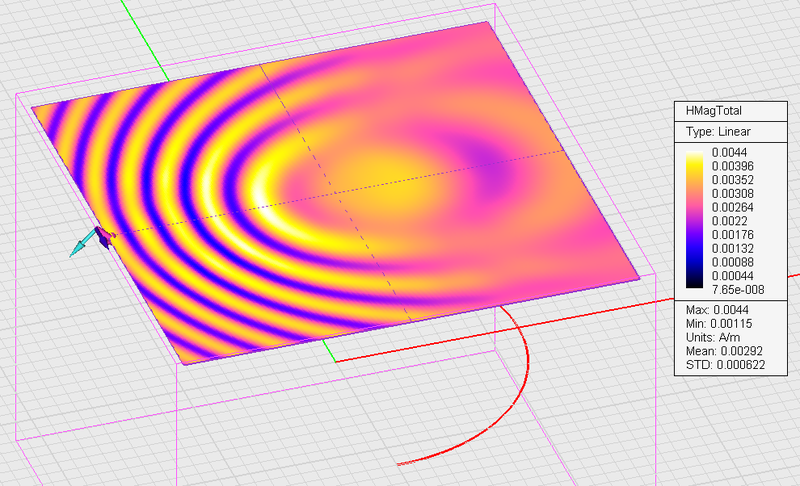The width and height of the screenshot is (800, 486).
Task: Click the legend color gradient bar
Action: (x=694, y=220)
